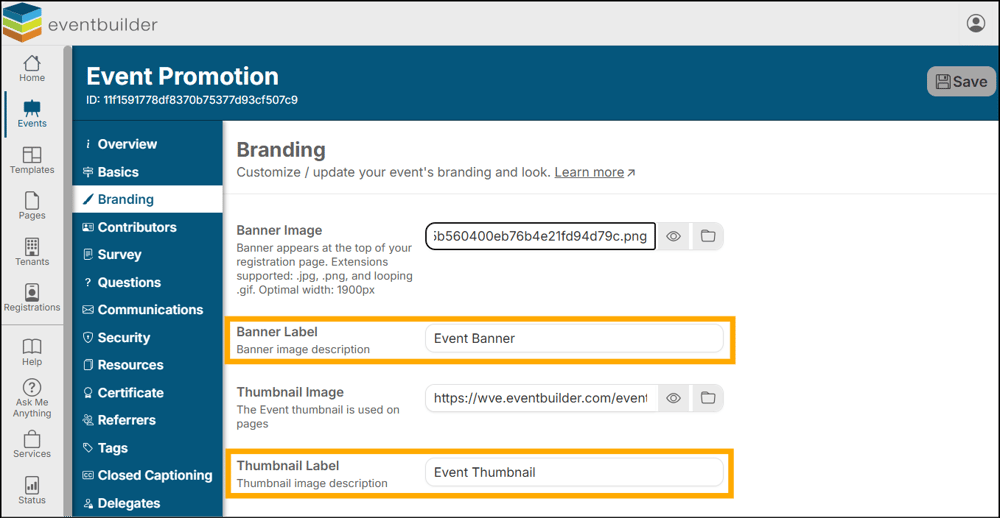The height and width of the screenshot is (518, 1000).
Task: Select Questions in the event menu
Action: (147, 283)
